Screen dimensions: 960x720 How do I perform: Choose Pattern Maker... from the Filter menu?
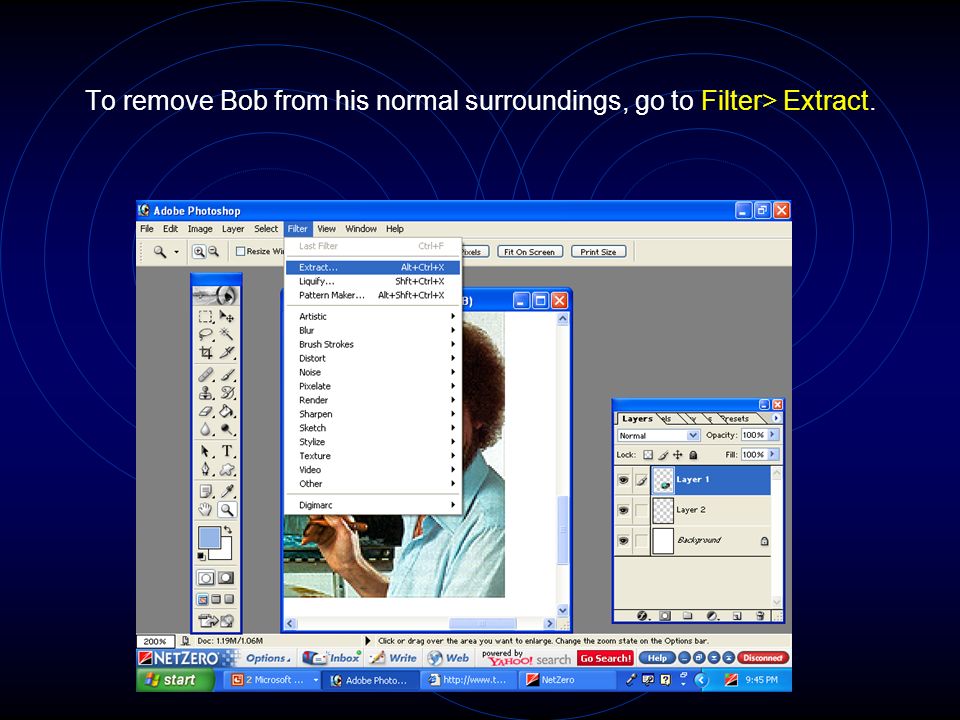pyautogui.click(x=372, y=295)
